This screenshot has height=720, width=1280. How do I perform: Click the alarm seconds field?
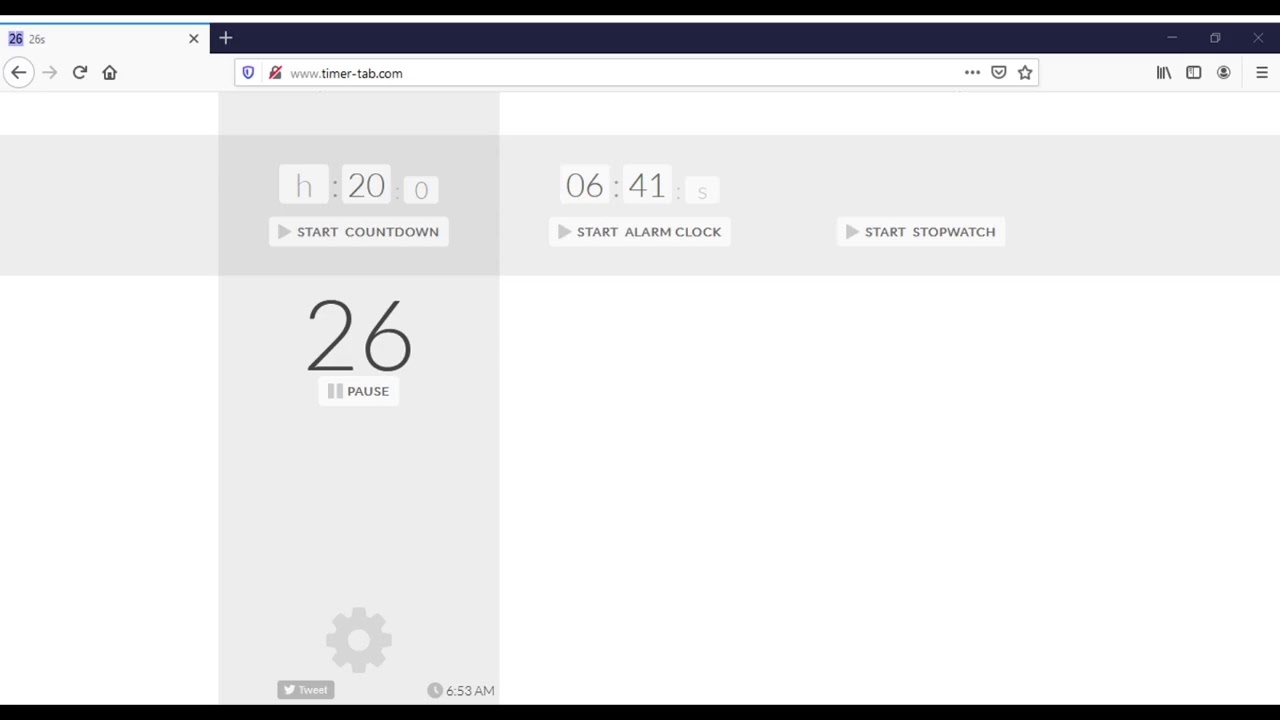(702, 190)
